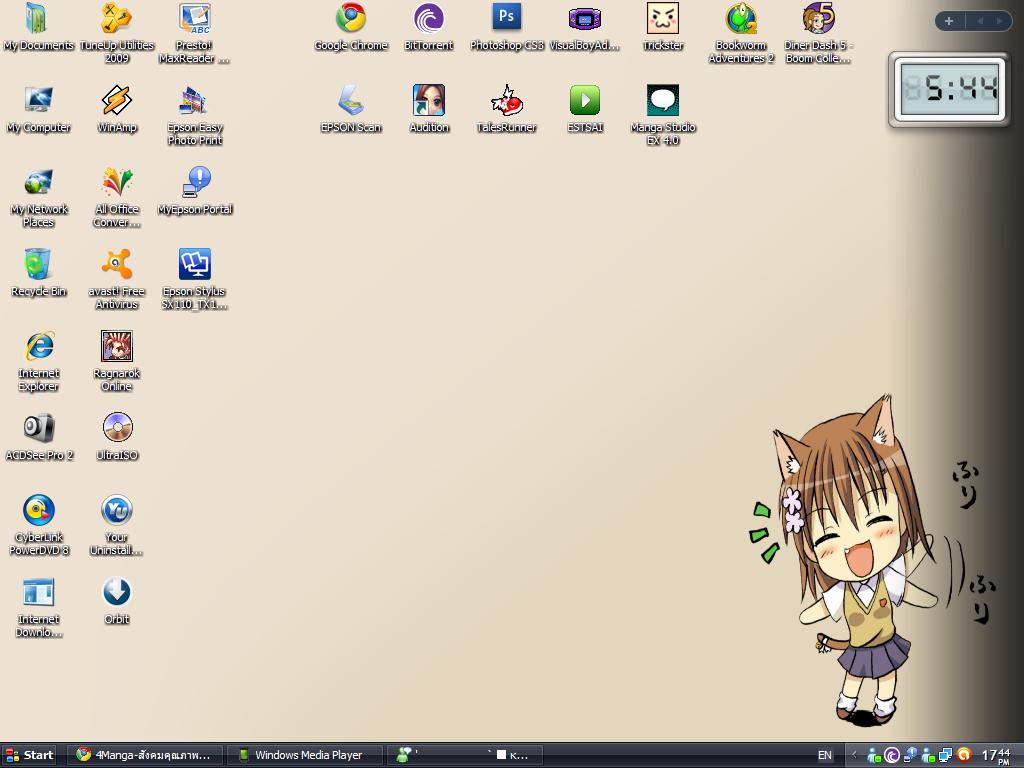Launch the TalesRunner desktop icon
The width and height of the screenshot is (1024, 768).
507,109
